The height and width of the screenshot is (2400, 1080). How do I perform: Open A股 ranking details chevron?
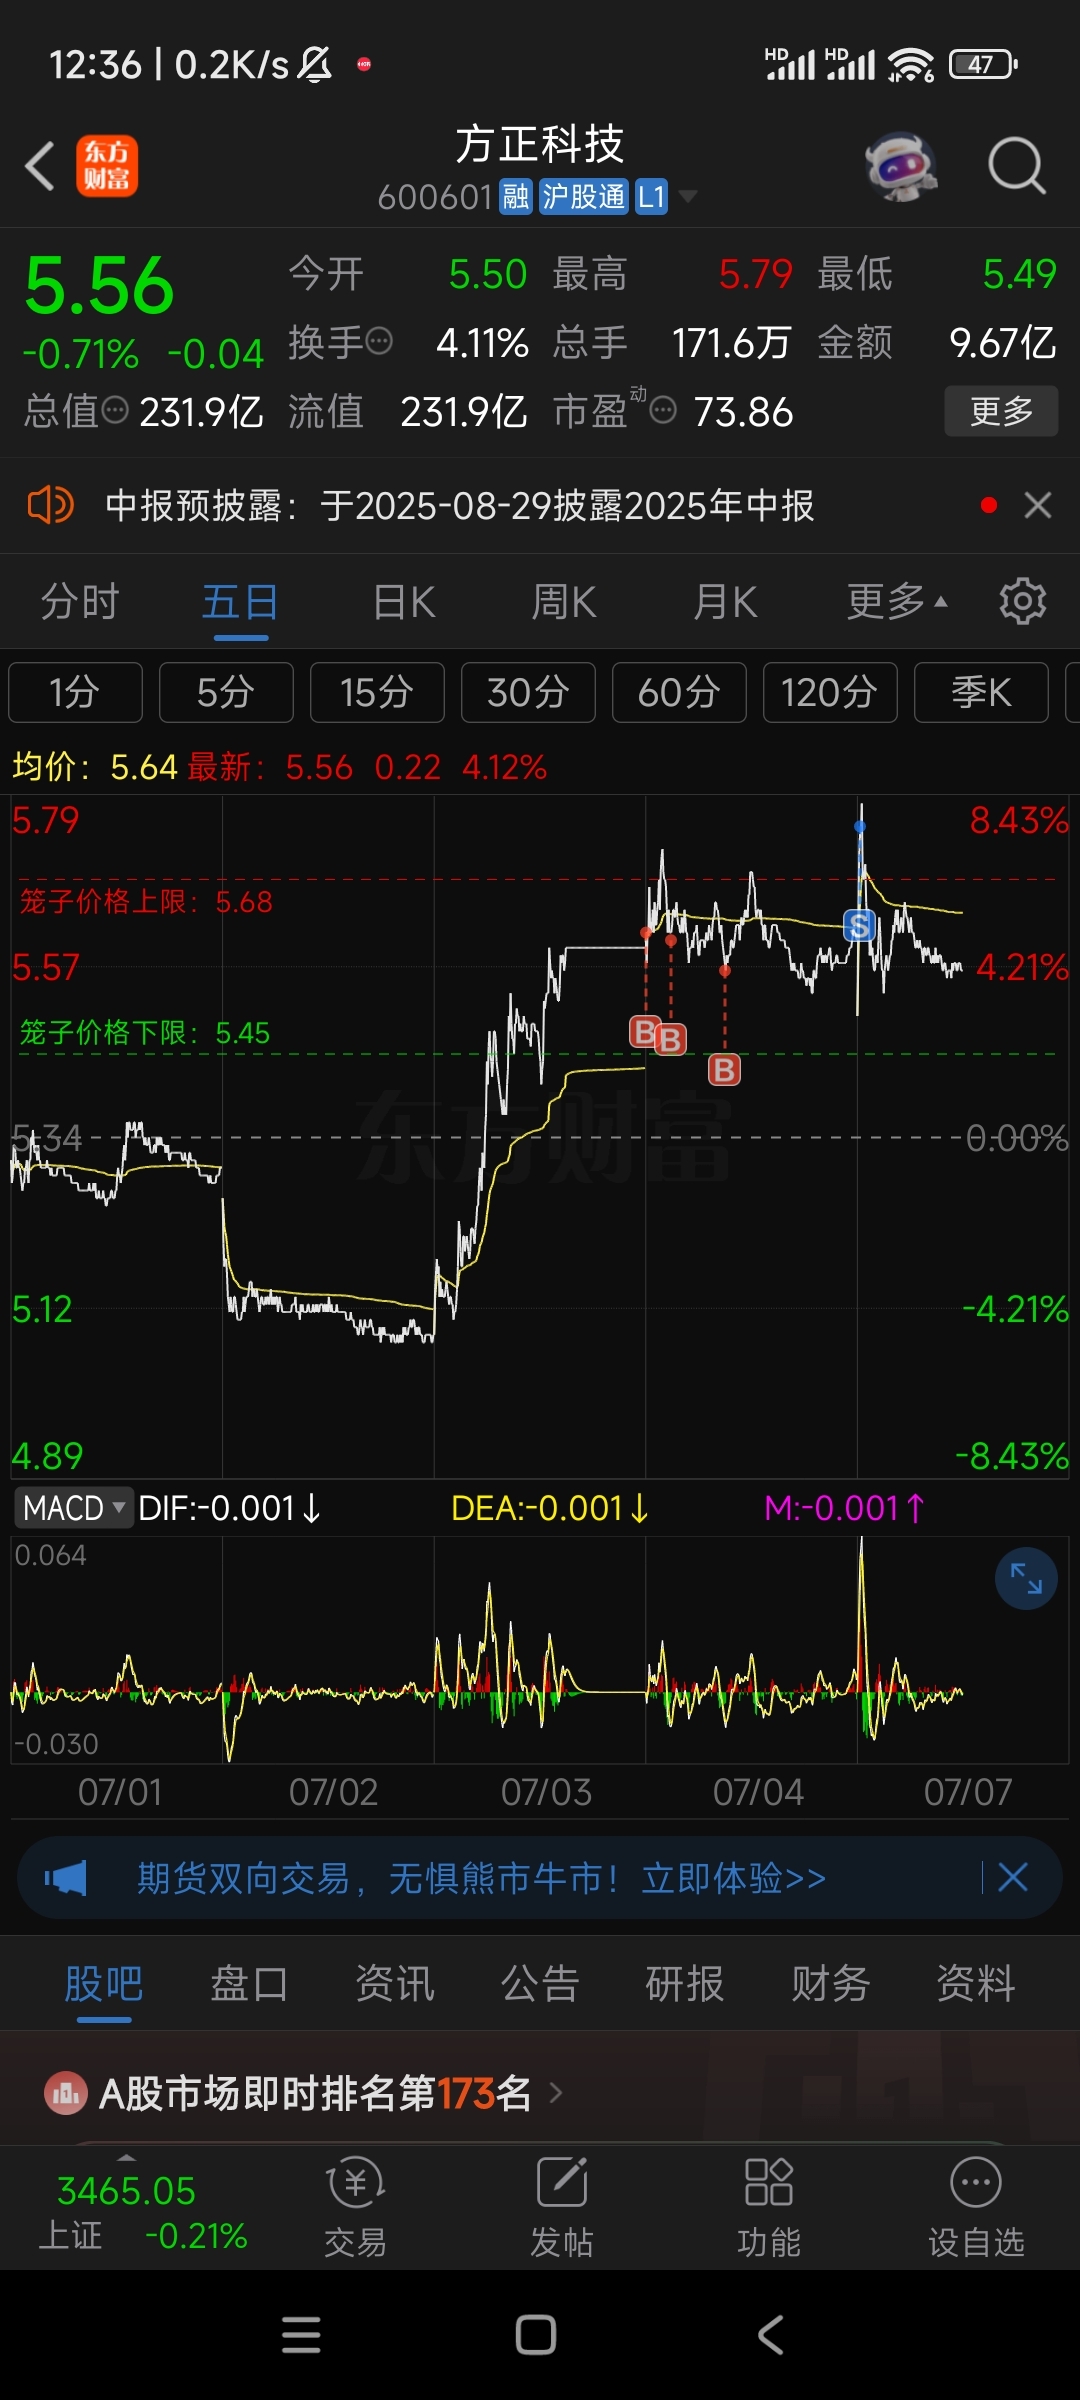556,2092
